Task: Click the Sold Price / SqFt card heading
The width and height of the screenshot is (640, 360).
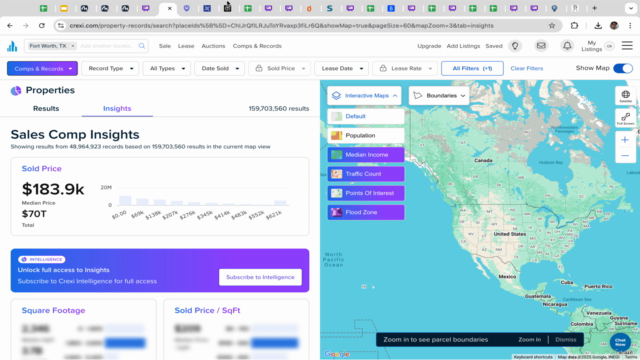Action: coord(207,311)
